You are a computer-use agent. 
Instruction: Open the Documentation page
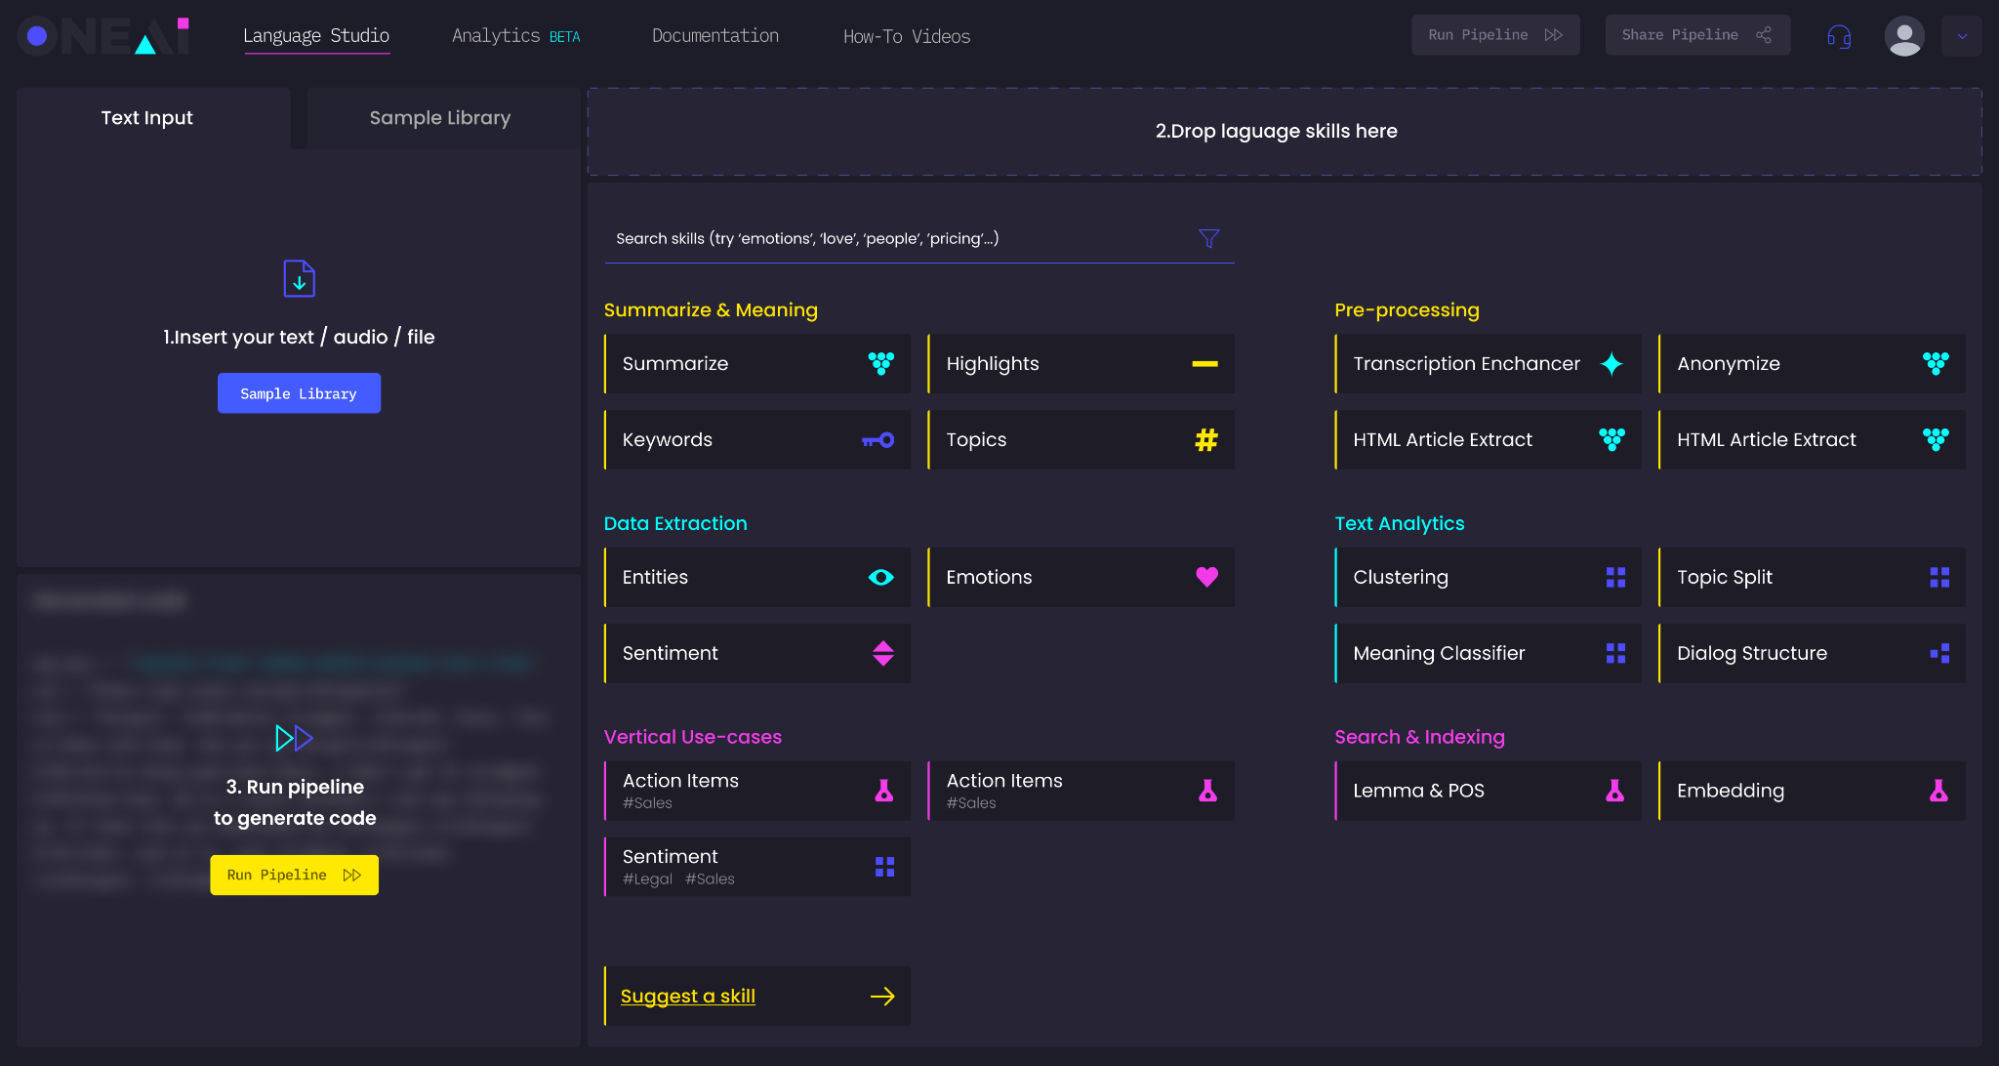tap(715, 36)
